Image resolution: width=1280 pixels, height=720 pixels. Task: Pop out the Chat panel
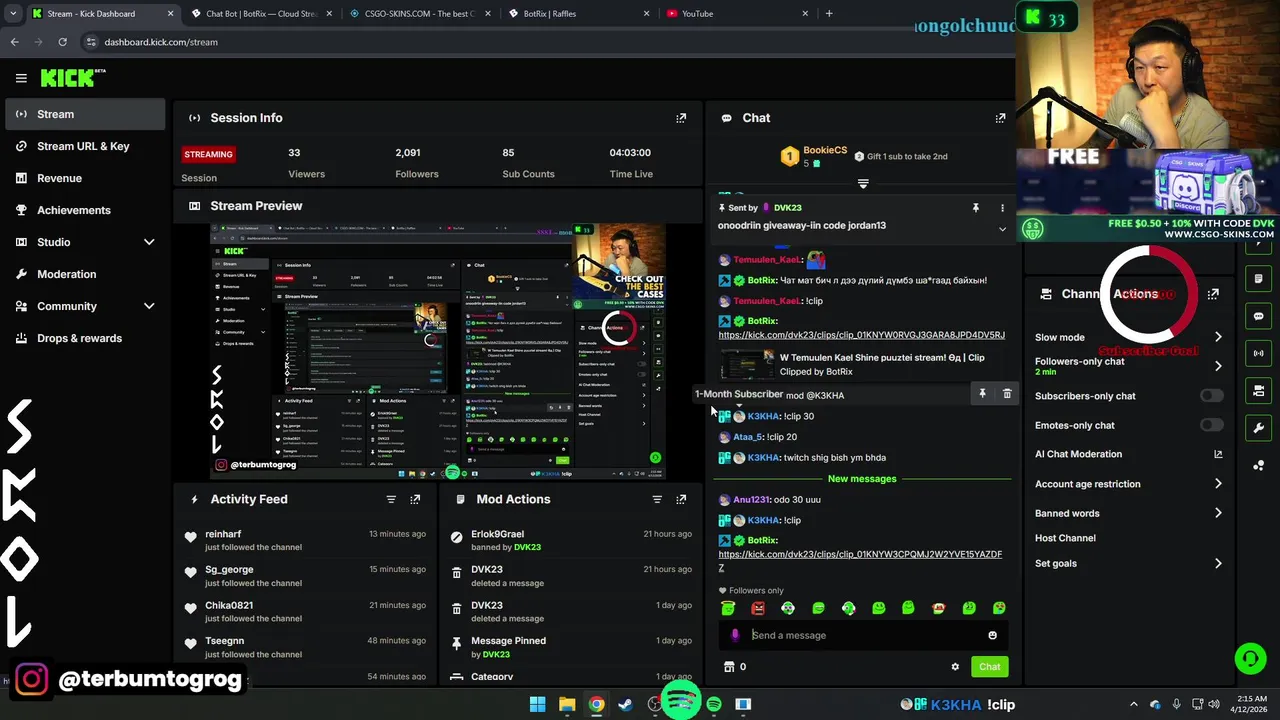pyautogui.click(x=1000, y=118)
